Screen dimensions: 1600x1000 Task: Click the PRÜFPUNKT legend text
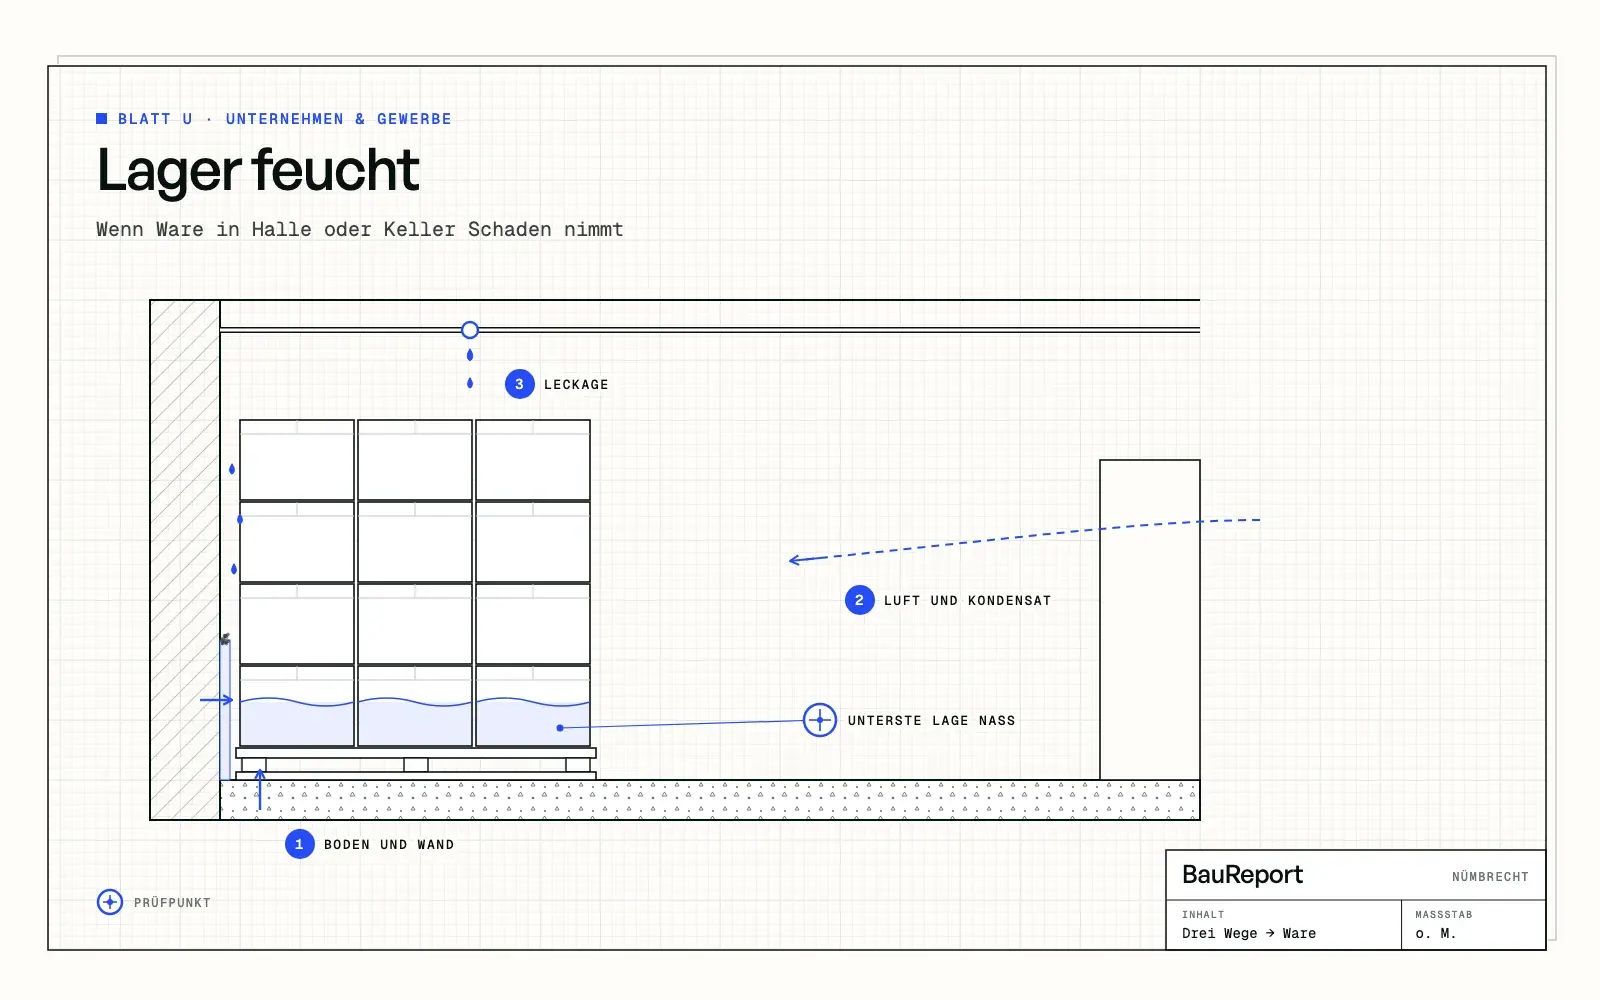pyautogui.click(x=172, y=903)
